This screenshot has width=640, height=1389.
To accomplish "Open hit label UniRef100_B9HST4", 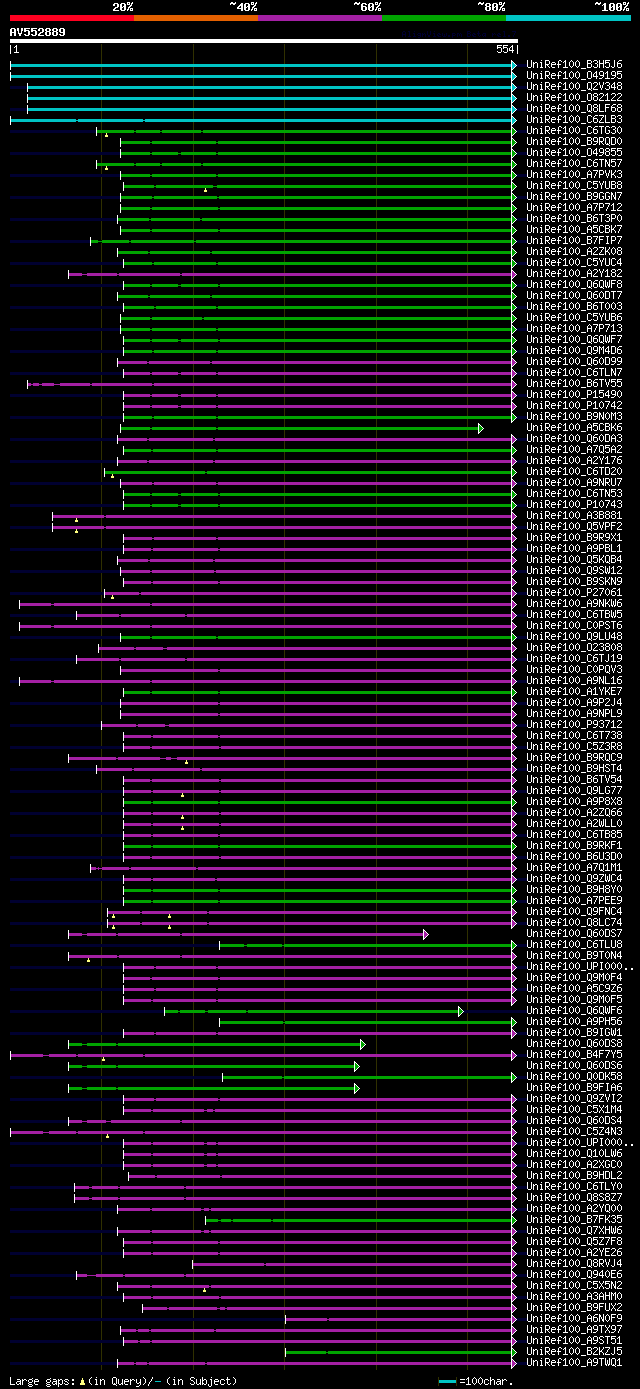I will point(574,769).
